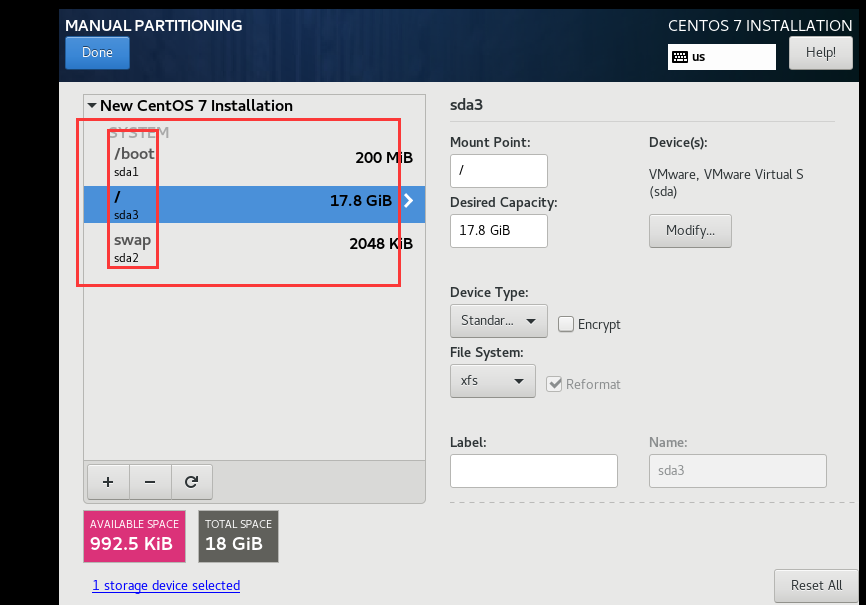Click the keyboard layout icon next to us
The height and width of the screenshot is (605, 866).
(x=680, y=57)
